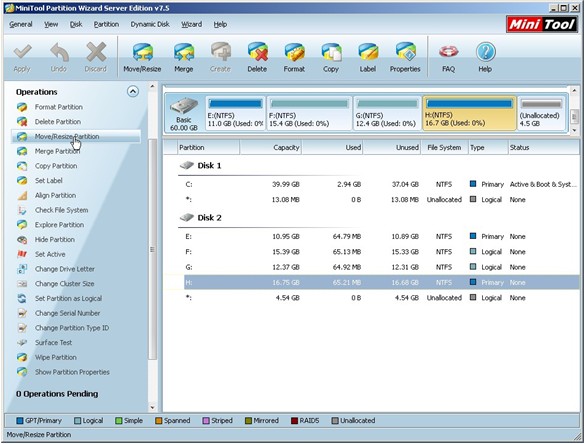The height and width of the screenshot is (444, 585).
Task: Open the Properties toolbar icon
Action: (x=405, y=52)
